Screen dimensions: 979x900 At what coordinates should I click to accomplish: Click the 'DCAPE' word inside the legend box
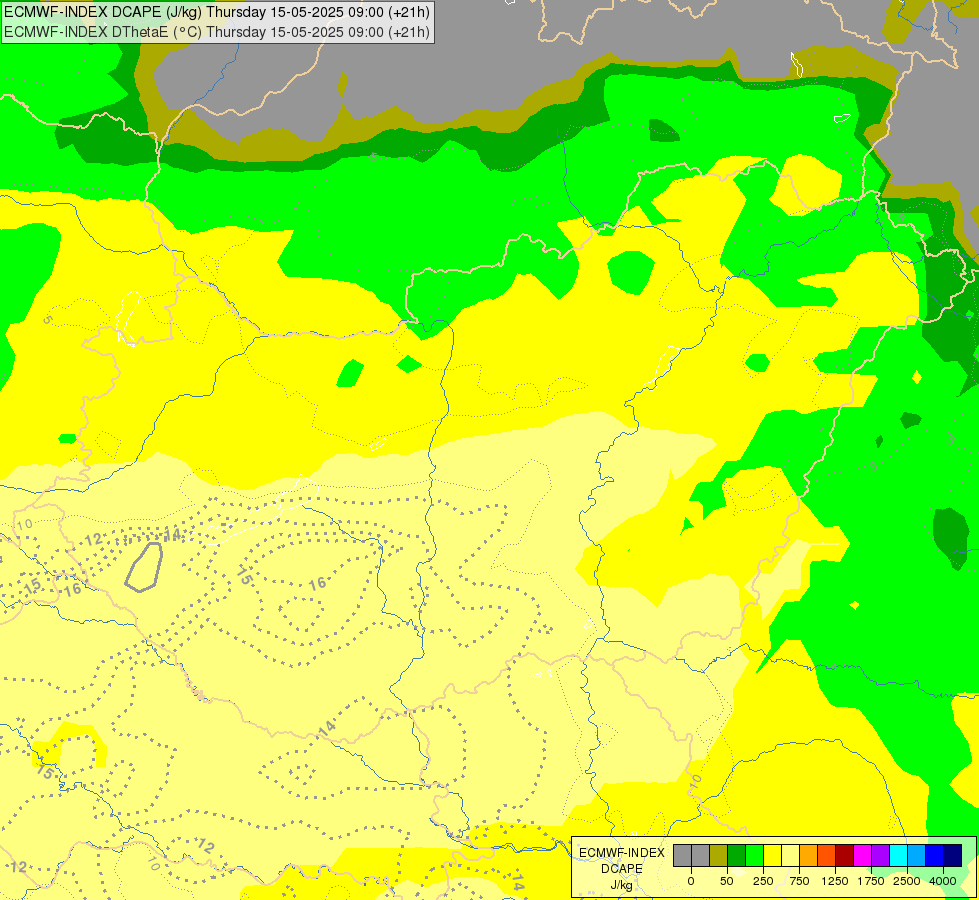point(622,869)
